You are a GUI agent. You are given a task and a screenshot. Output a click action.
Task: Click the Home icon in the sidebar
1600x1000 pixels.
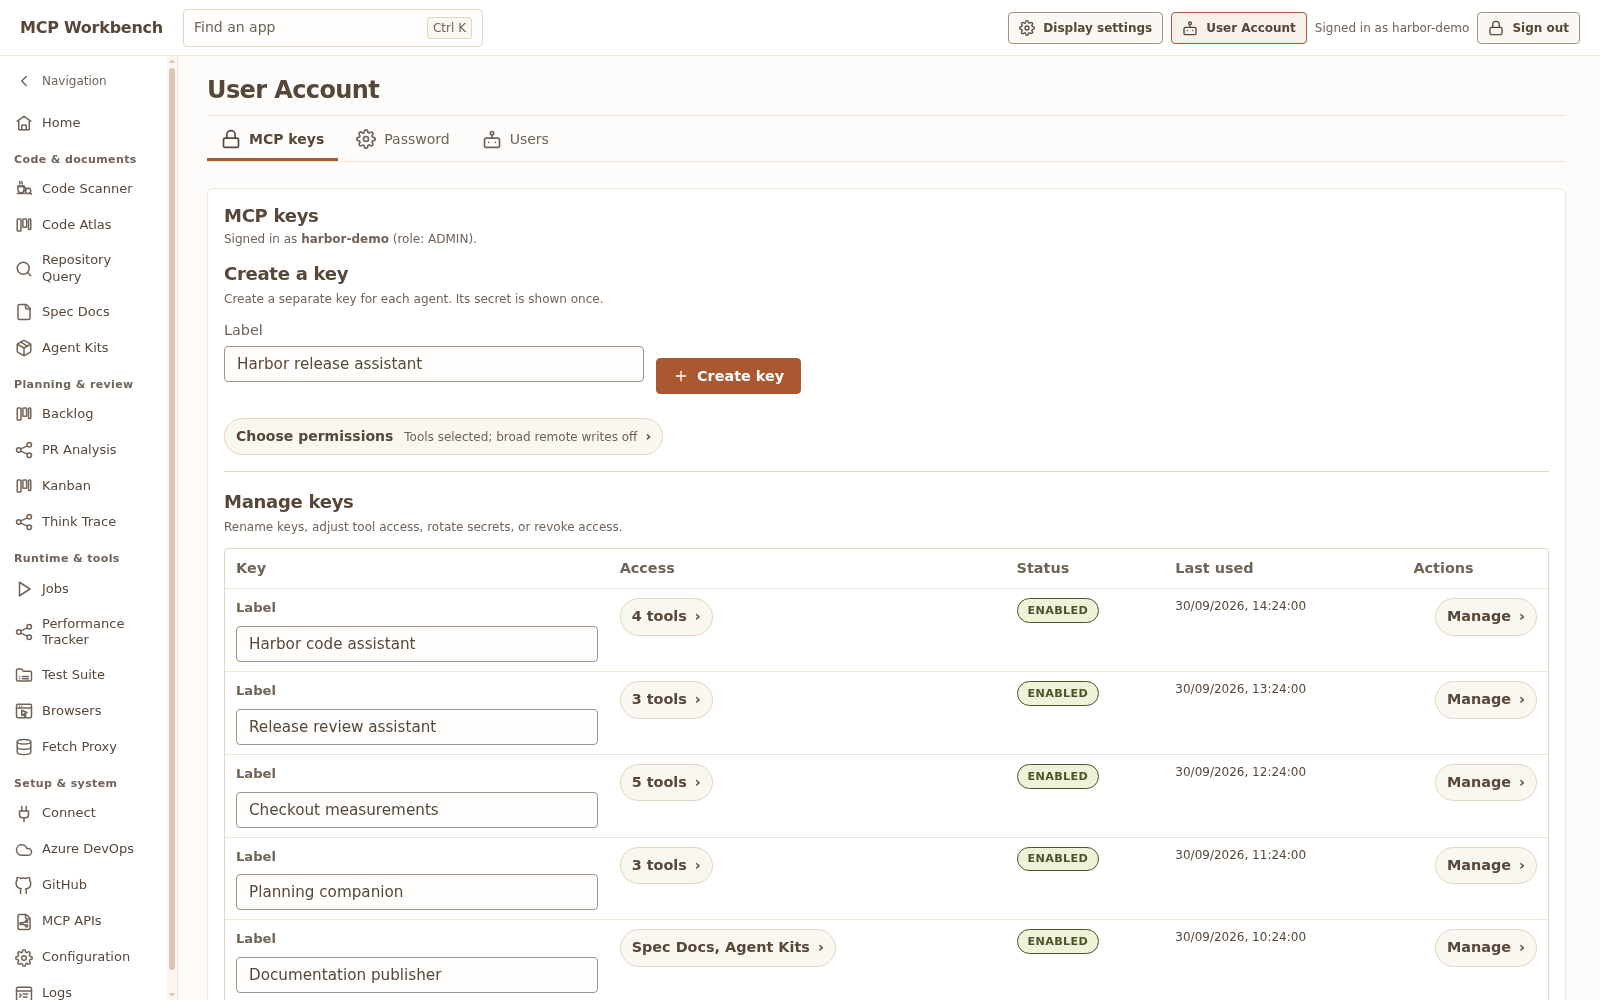click(x=24, y=123)
